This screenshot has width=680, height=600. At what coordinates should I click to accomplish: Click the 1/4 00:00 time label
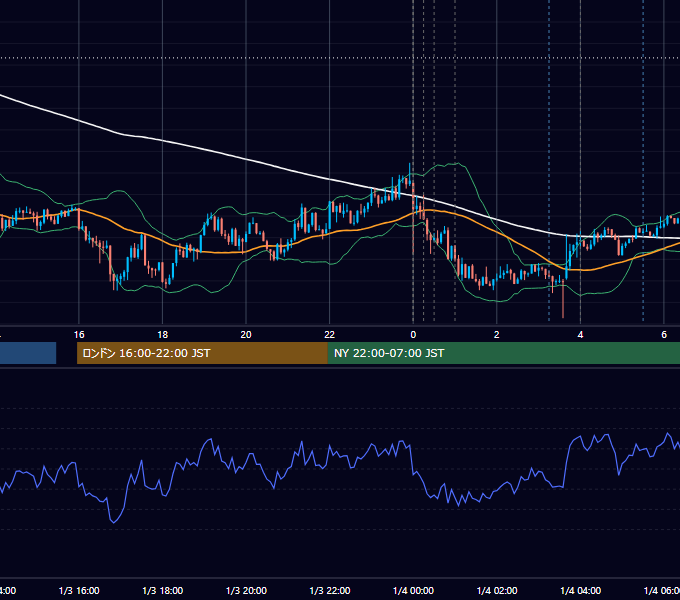pos(413,590)
